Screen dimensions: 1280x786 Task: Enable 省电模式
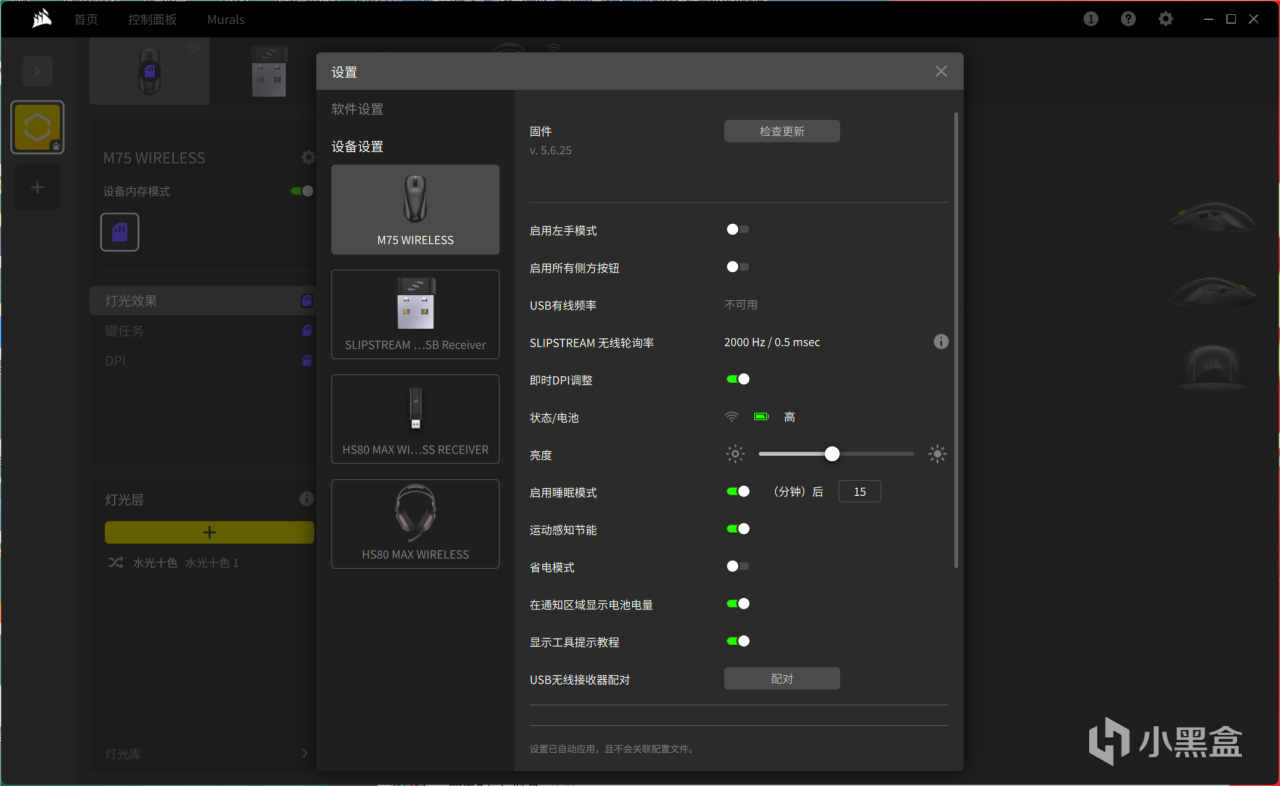(738, 566)
